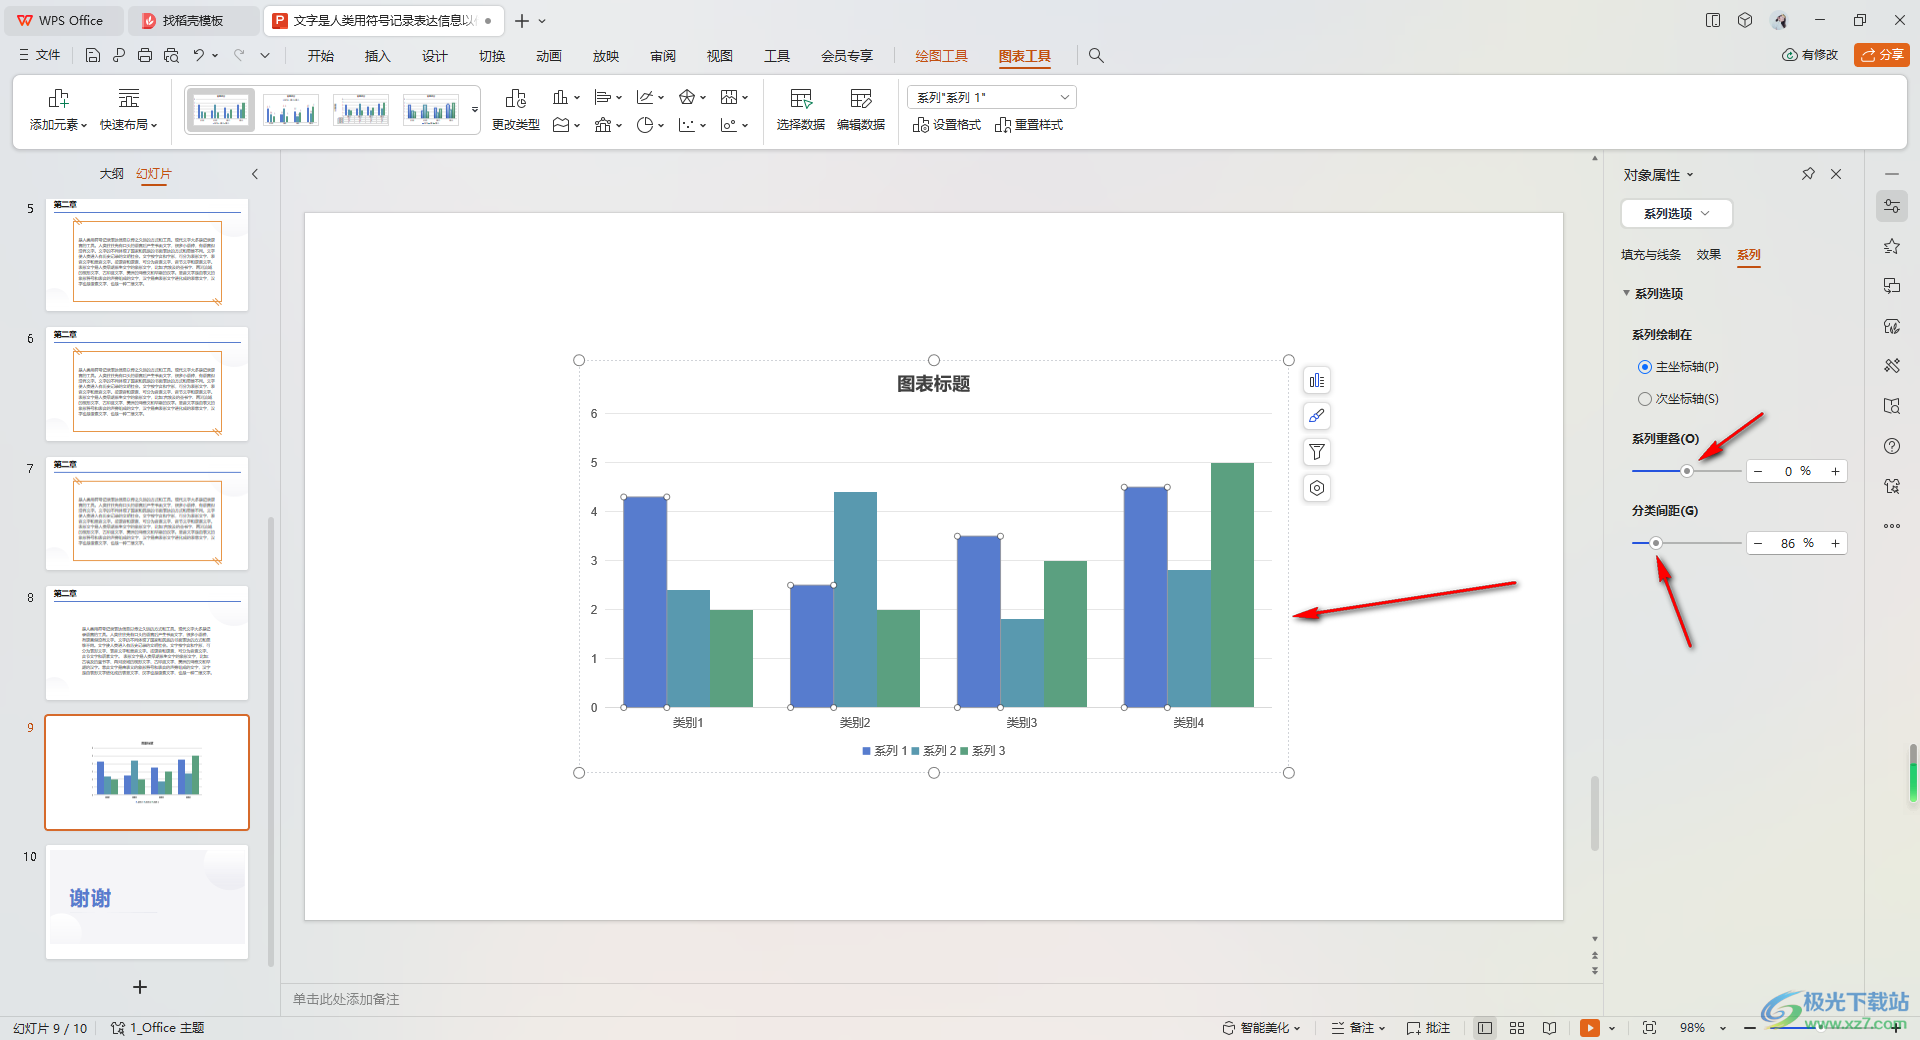
Task: Click the 更改类型 chart type icon
Action: (516, 110)
